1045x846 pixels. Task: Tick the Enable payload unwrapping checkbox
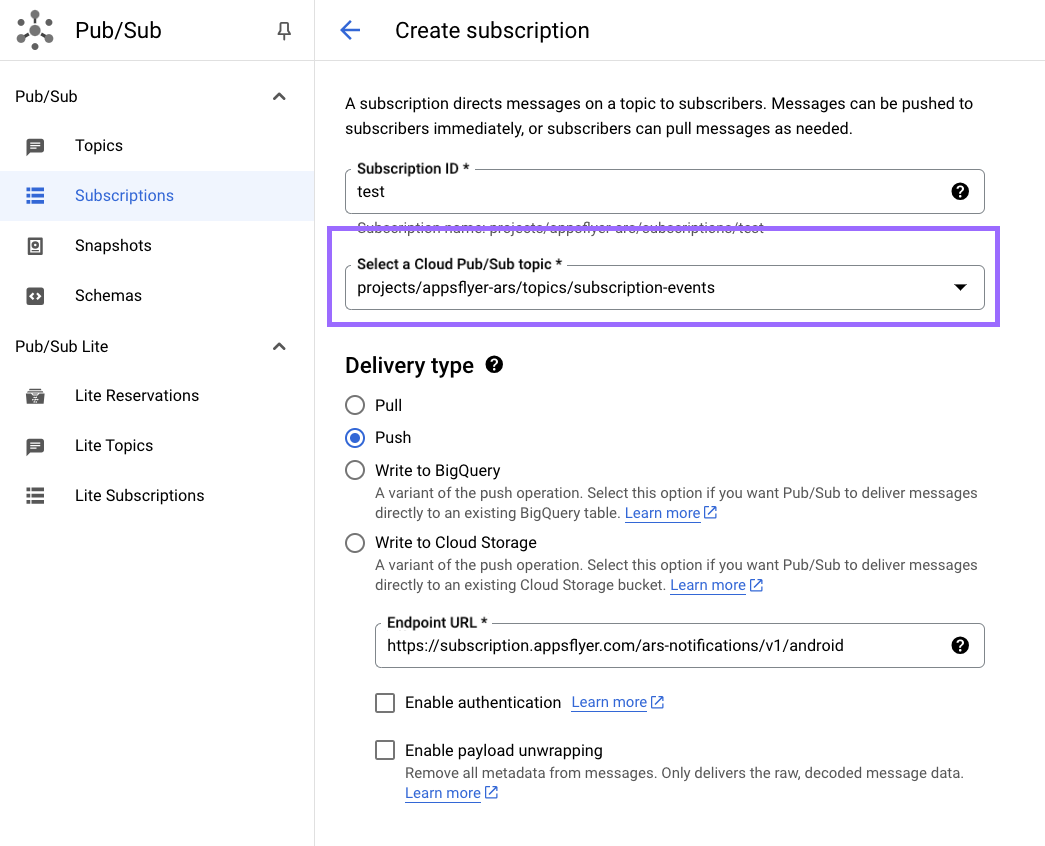pos(385,750)
